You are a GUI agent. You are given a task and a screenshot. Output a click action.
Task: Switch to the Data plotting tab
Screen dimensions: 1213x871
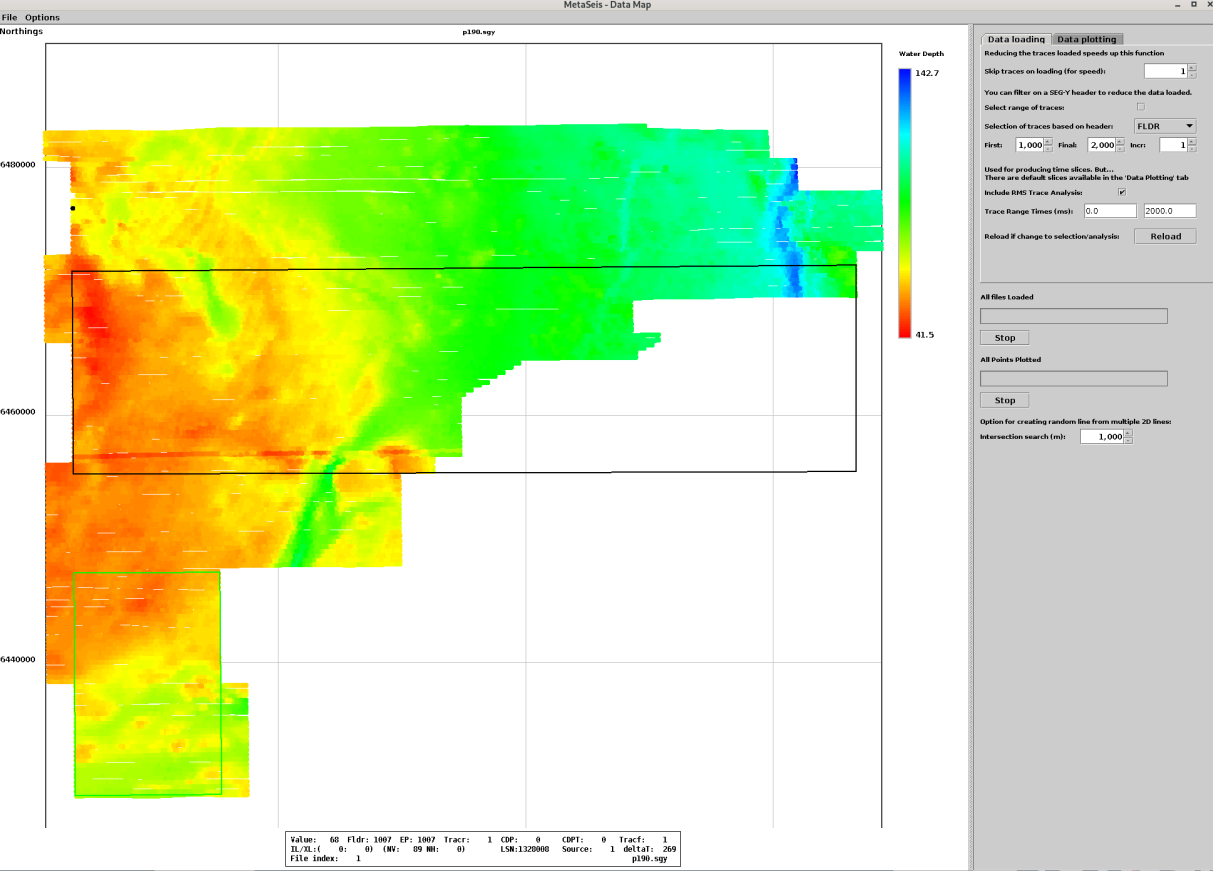(x=1086, y=39)
